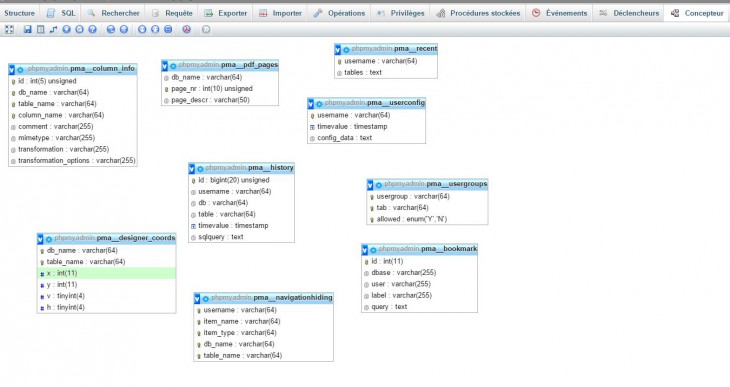This screenshot has height=387, width=730.
Task: Open the Privilèges tab
Action: point(400,13)
